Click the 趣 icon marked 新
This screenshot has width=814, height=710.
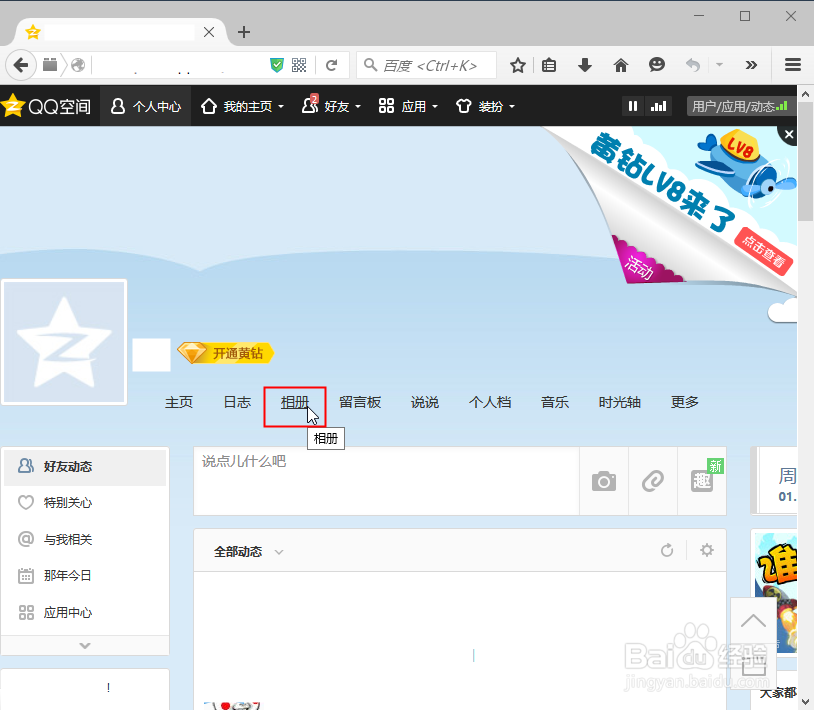[702, 481]
